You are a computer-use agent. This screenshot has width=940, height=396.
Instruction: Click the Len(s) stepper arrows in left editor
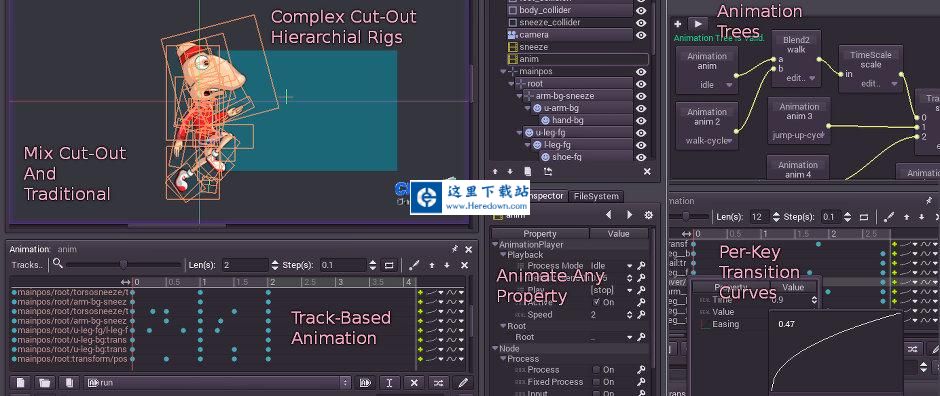pos(275,265)
